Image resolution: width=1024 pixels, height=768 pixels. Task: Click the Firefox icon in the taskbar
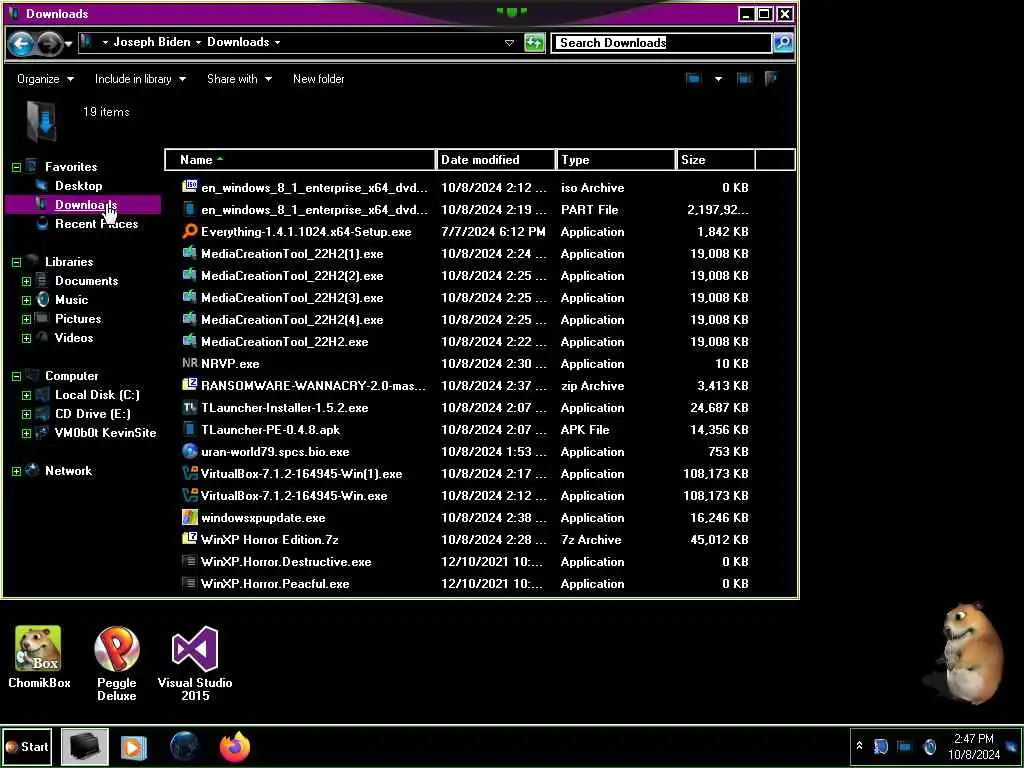coord(235,746)
